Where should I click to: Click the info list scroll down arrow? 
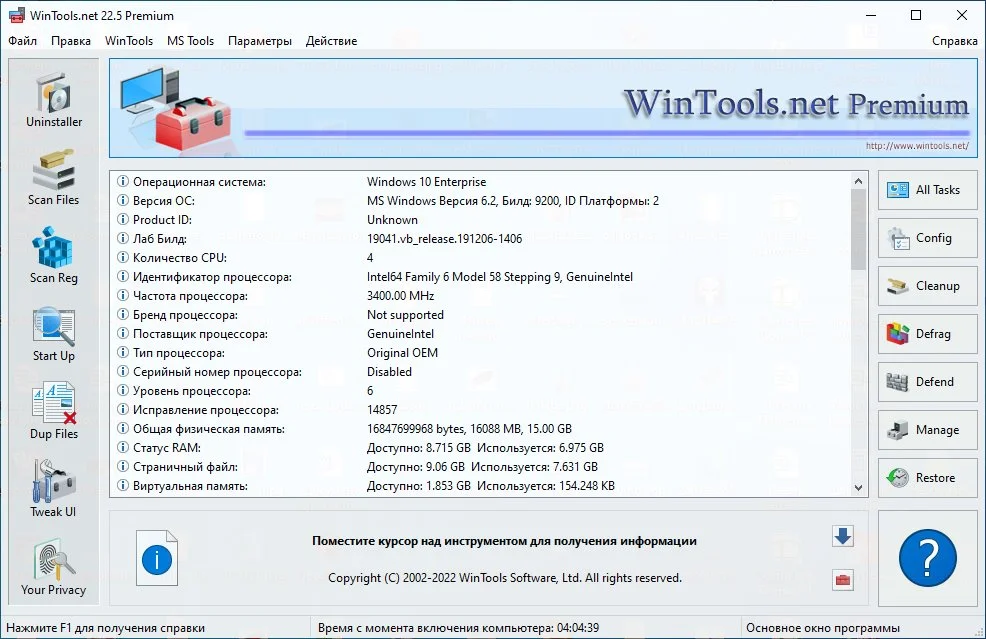(858, 488)
